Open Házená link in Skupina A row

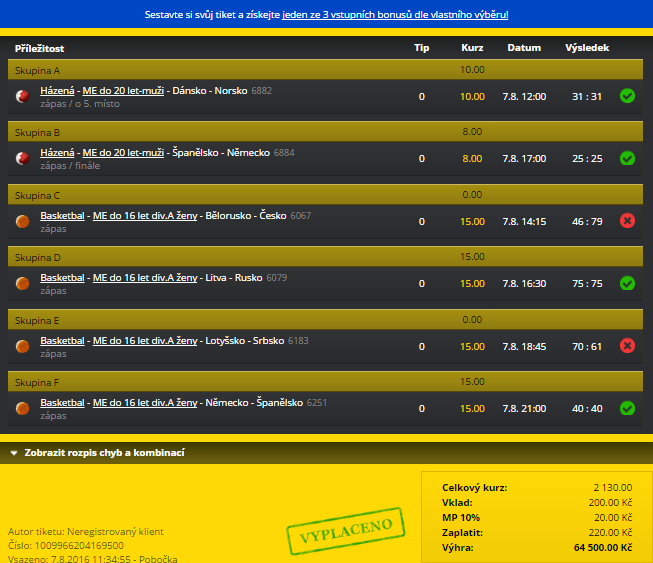58,90
